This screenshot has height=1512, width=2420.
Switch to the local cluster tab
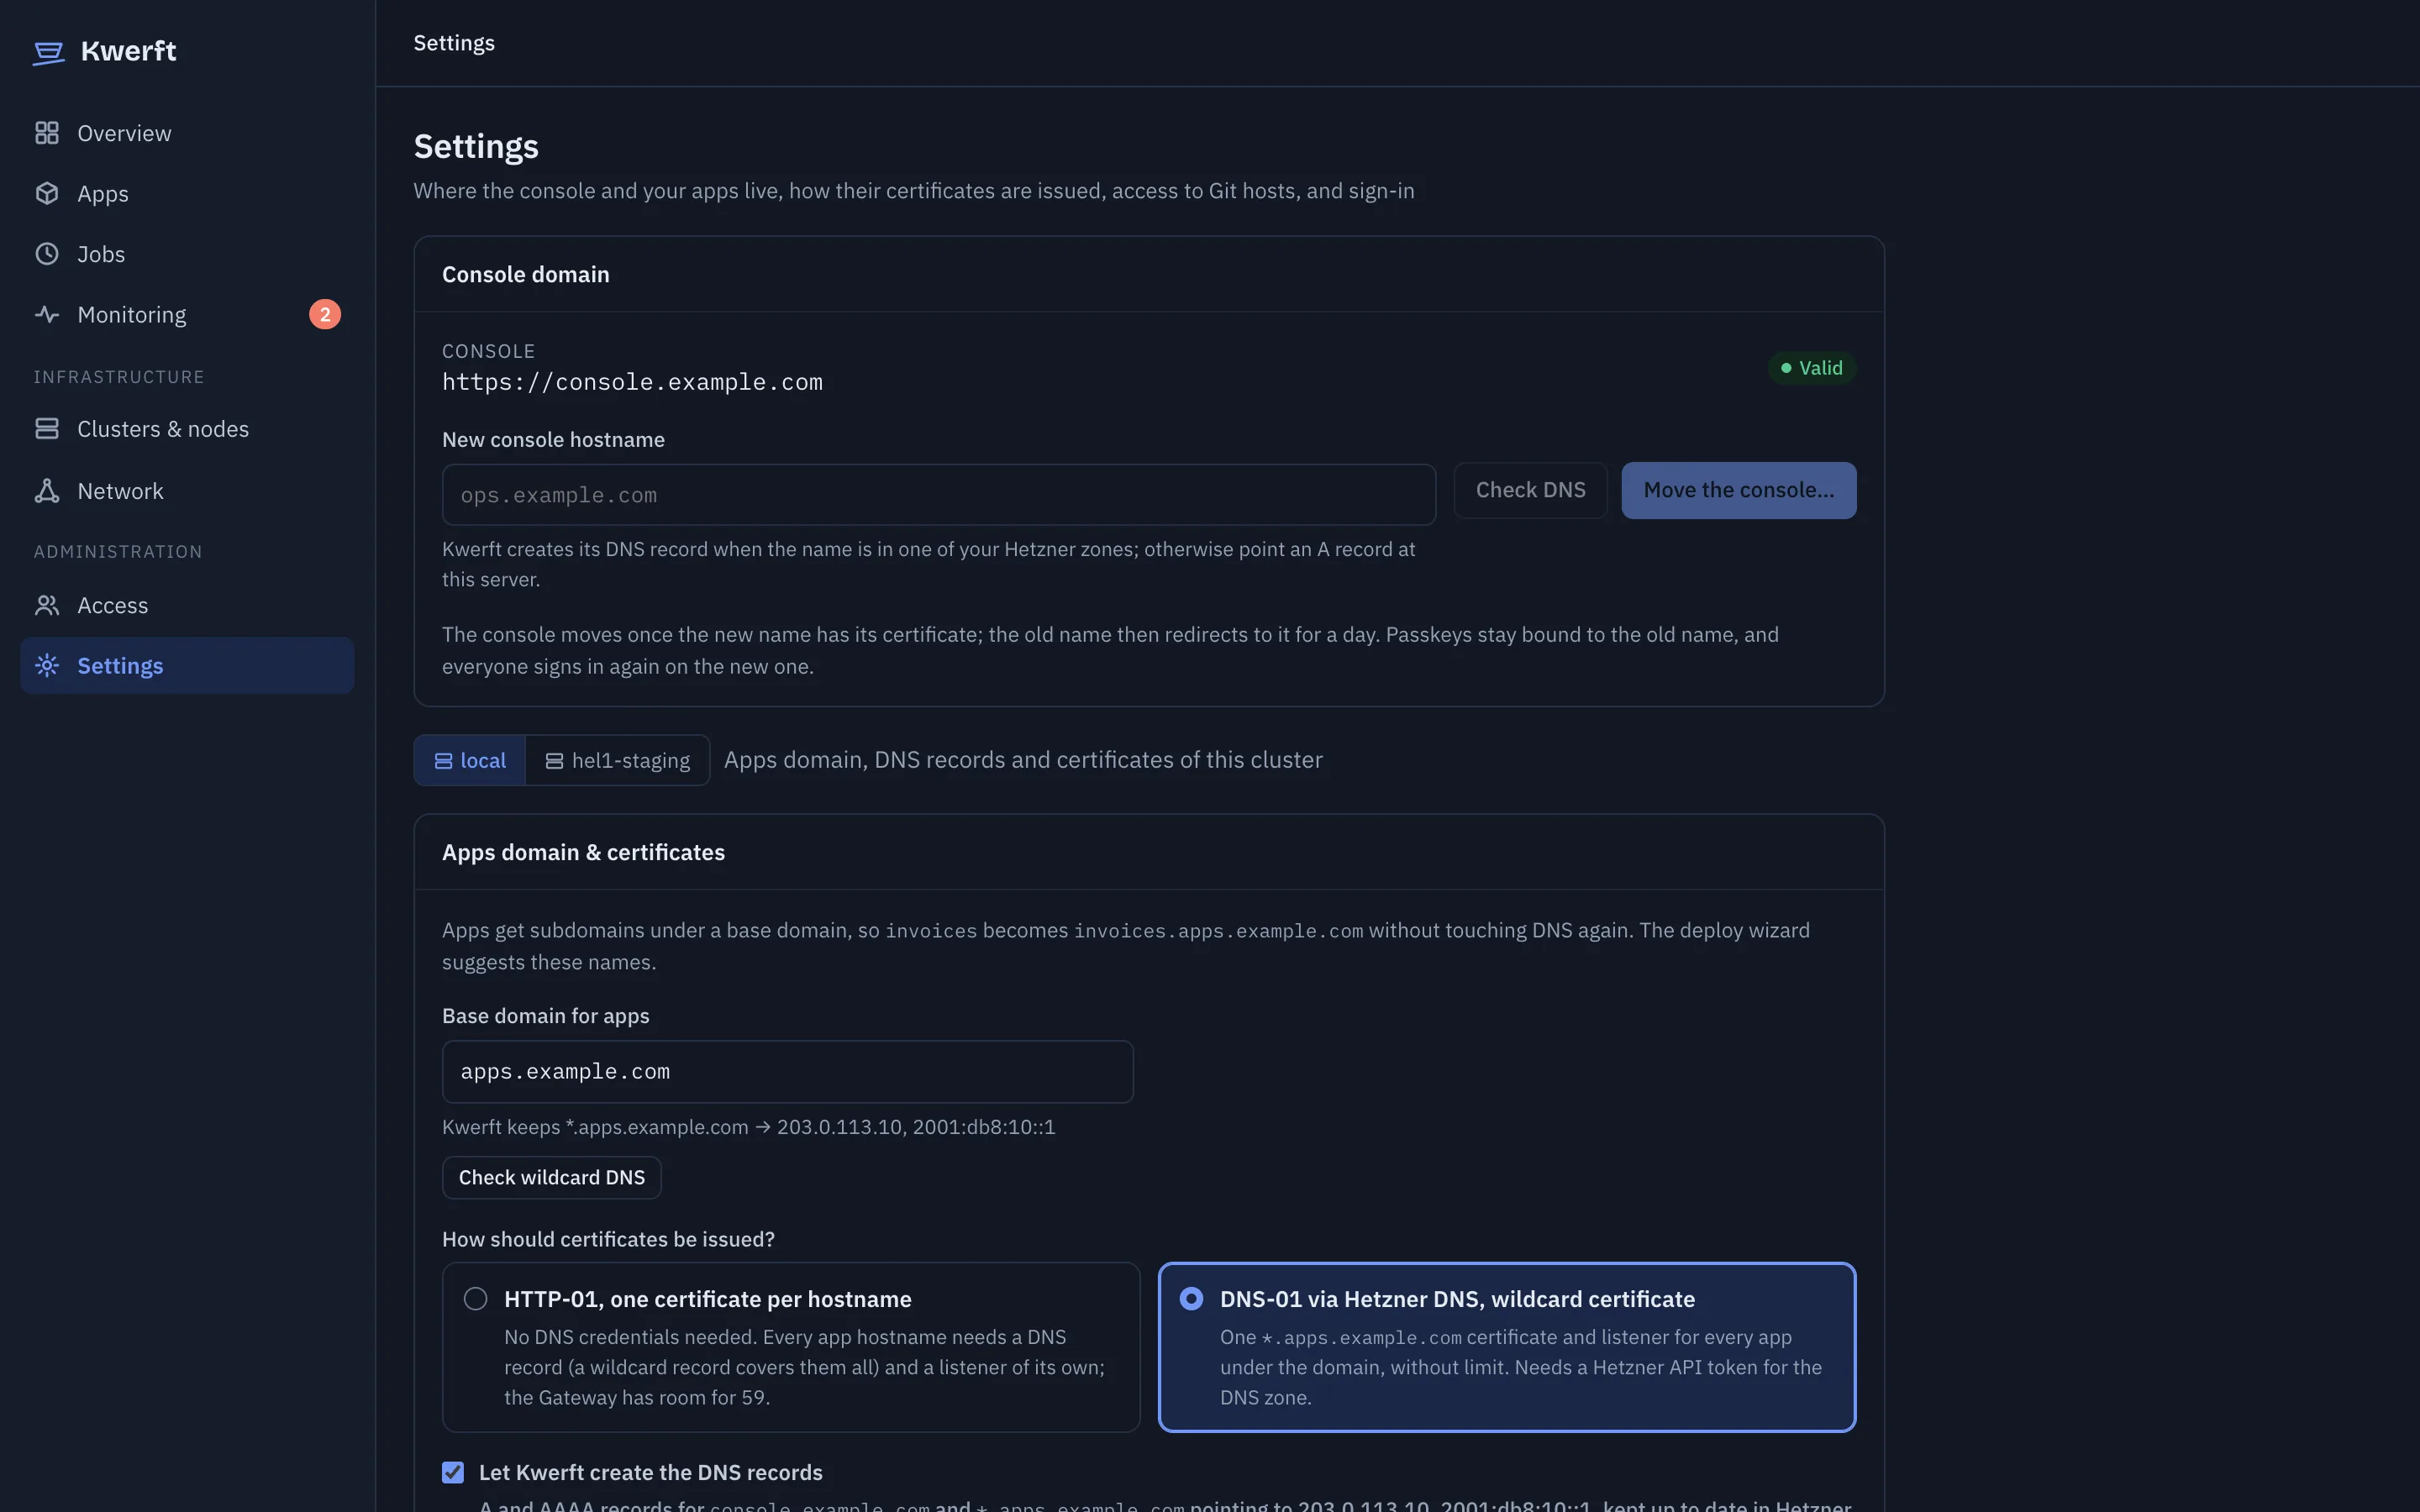(470, 760)
